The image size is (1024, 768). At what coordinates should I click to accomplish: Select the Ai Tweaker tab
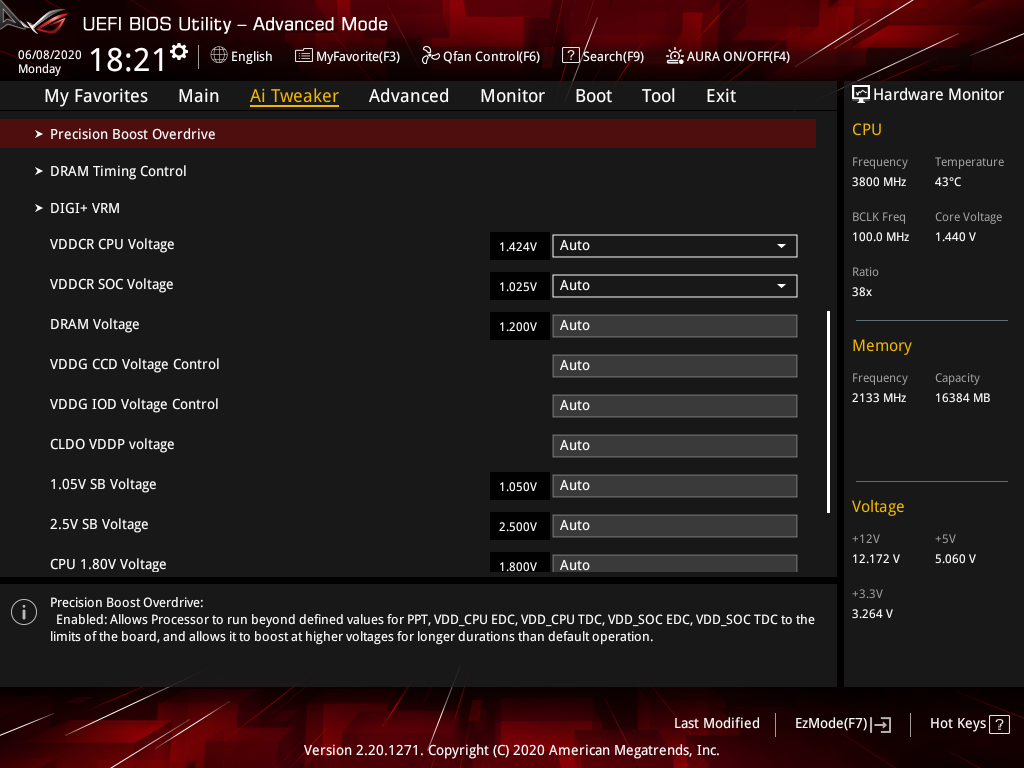click(294, 96)
